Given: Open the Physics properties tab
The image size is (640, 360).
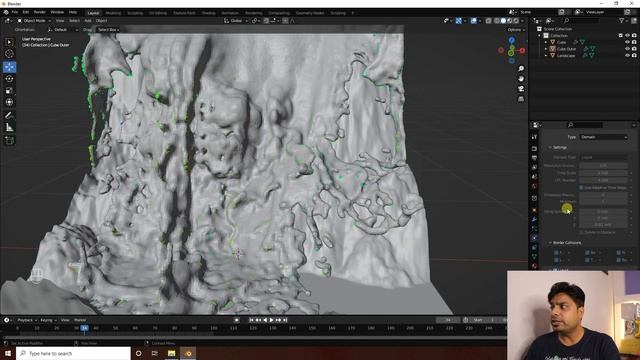Looking at the screenshot, I should (x=534, y=238).
